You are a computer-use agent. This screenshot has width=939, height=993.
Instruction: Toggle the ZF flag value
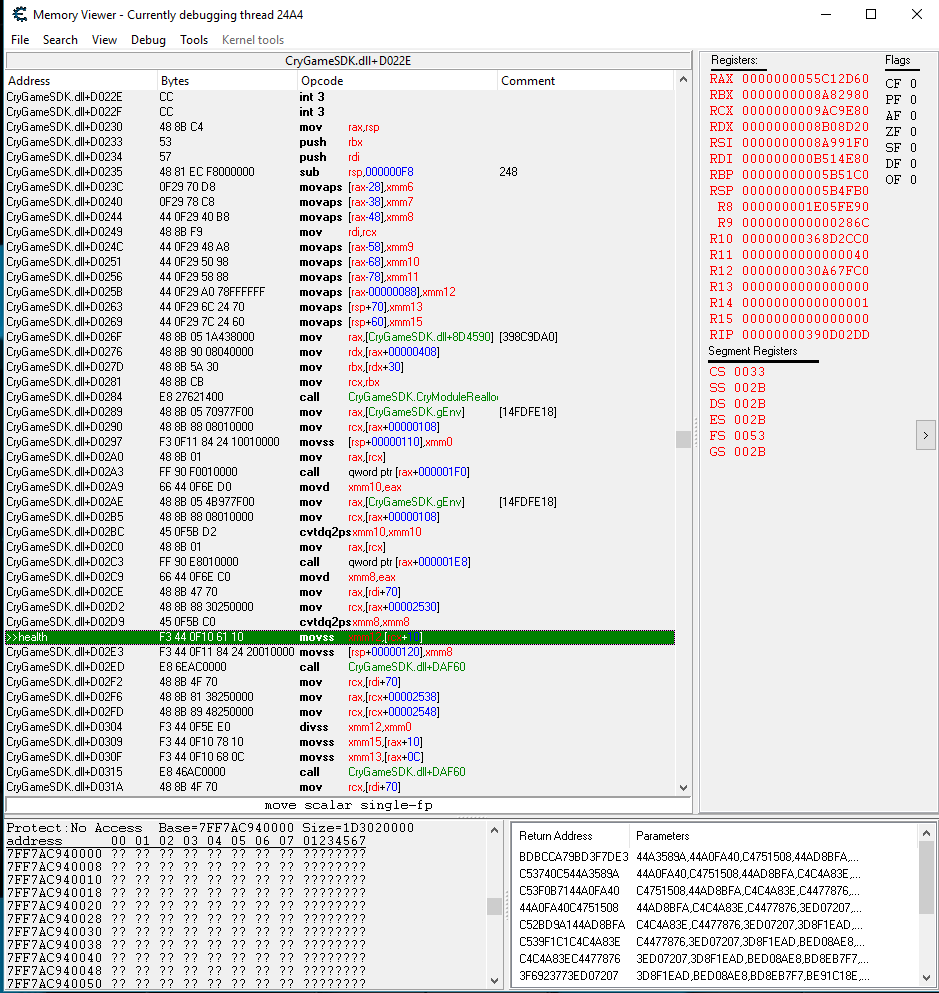click(x=913, y=132)
